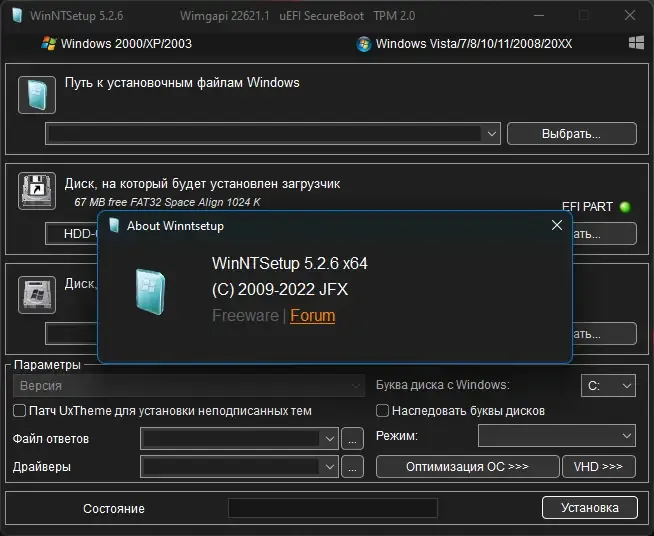Click the VHD >>> button
This screenshot has height=536, width=654.
point(599,466)
